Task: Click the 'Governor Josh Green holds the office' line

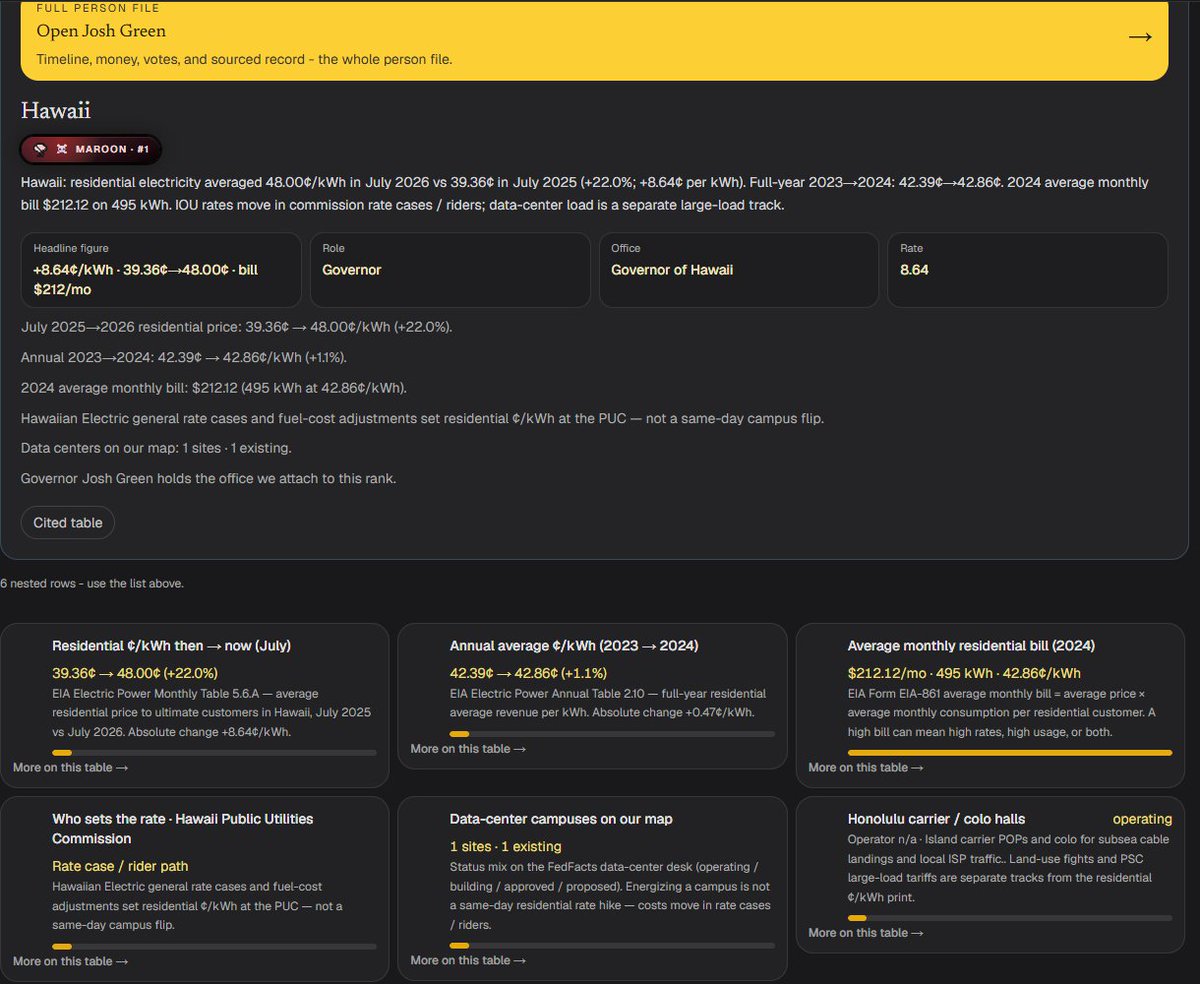Action: (x=209, y=479)
